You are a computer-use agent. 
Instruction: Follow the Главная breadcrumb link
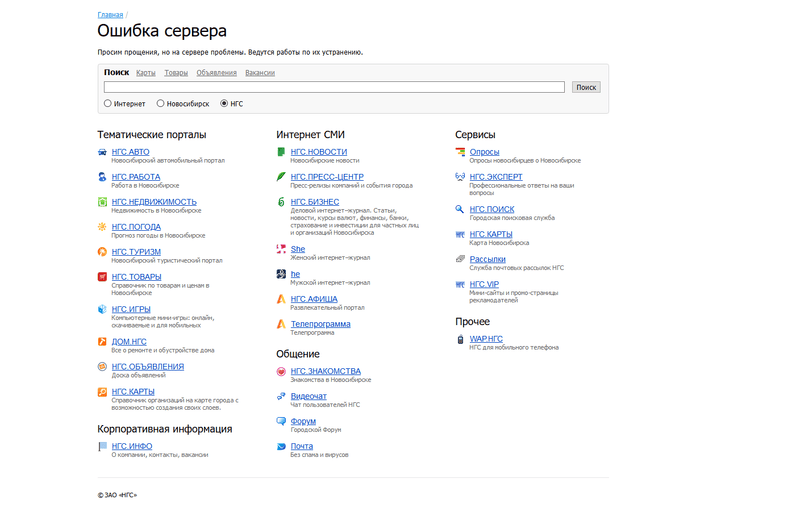coord(110,15)
